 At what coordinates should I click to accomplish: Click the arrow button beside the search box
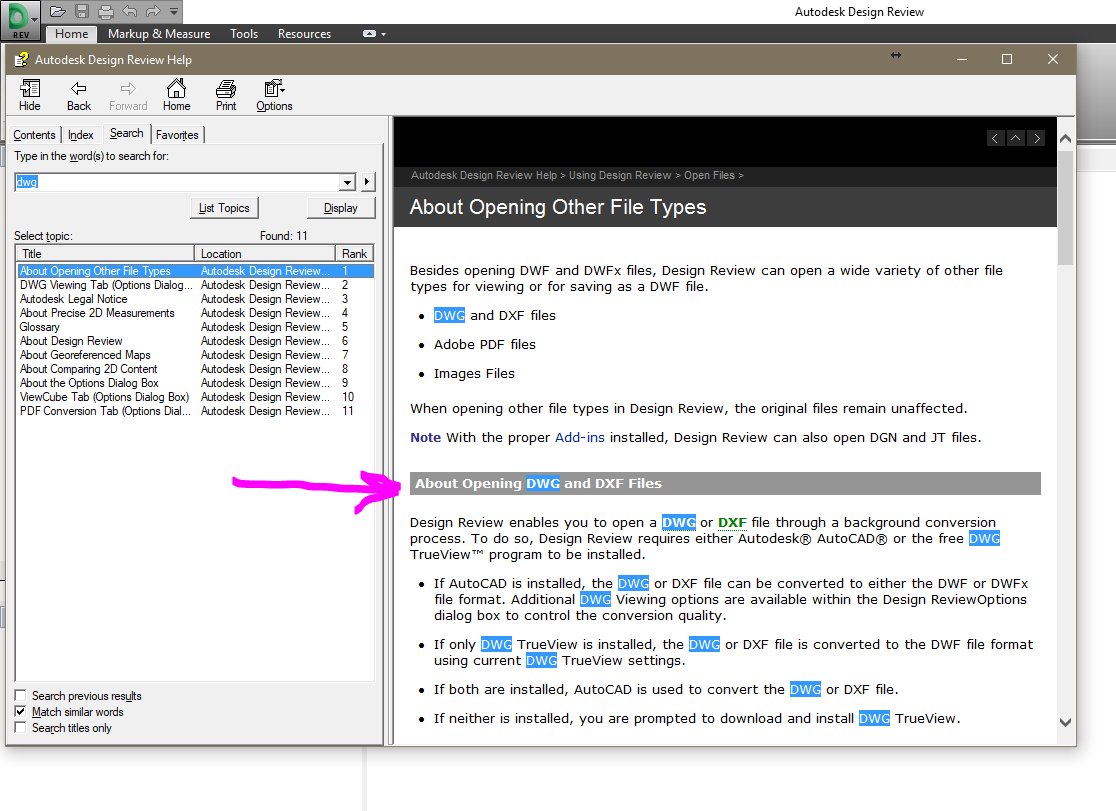(367, 182)
